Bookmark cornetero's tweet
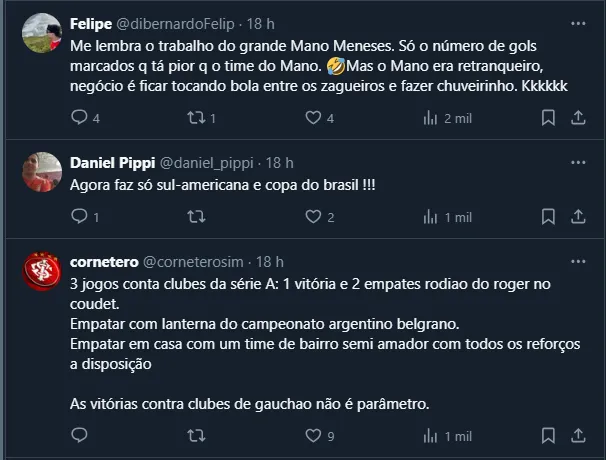This screenshot has width=606, height=460. tap(548, 436)
